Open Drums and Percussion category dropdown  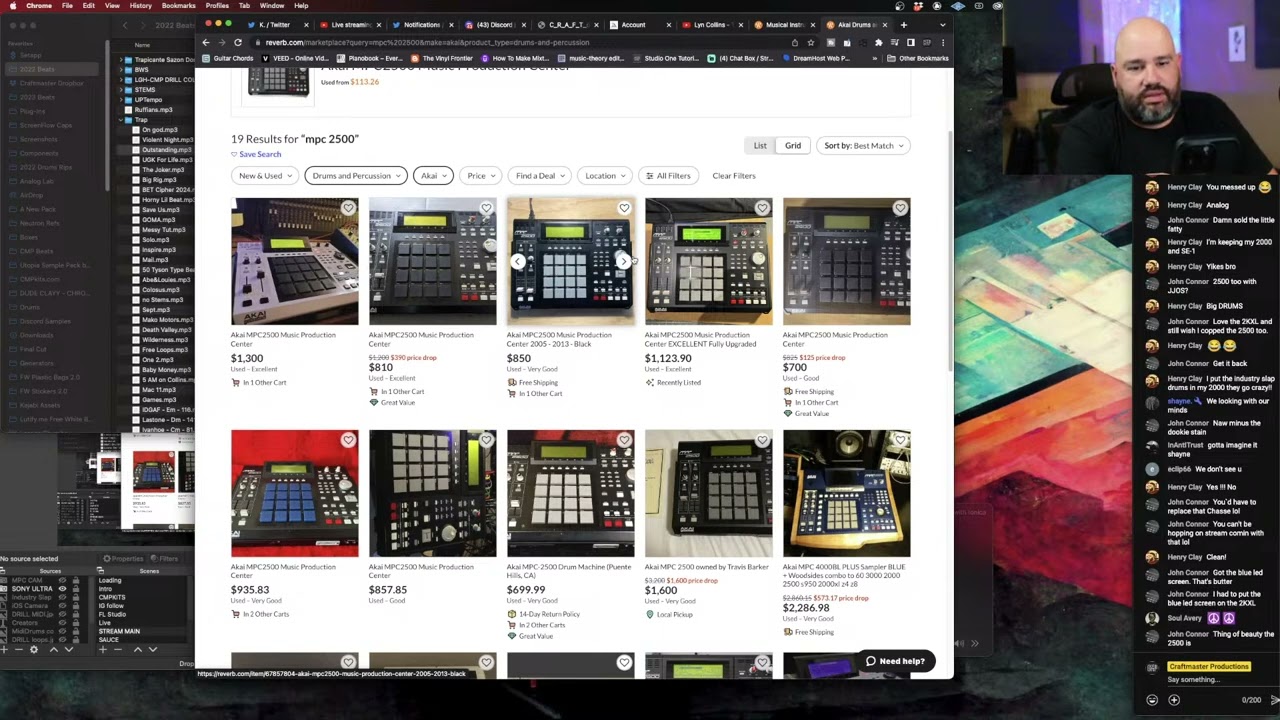point(356,176)
